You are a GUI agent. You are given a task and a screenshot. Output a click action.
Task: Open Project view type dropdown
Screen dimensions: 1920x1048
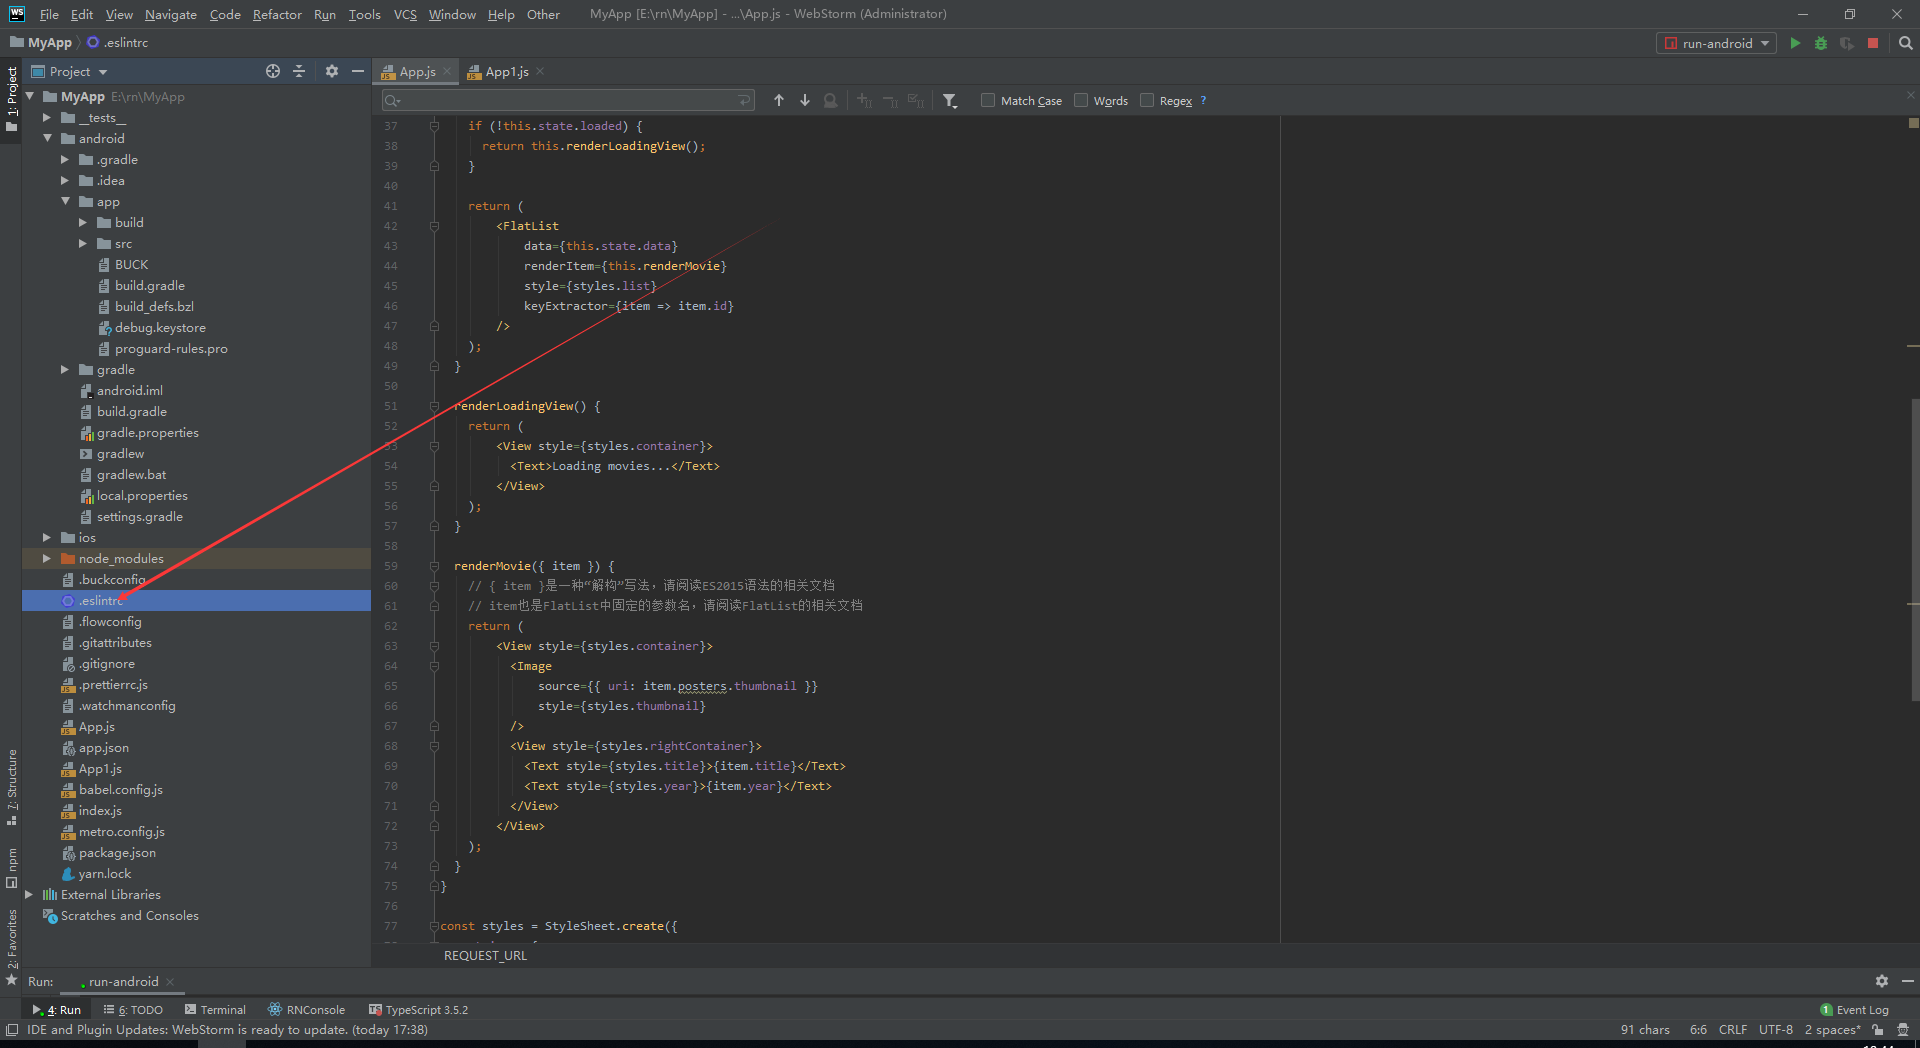tap(103, 72)
